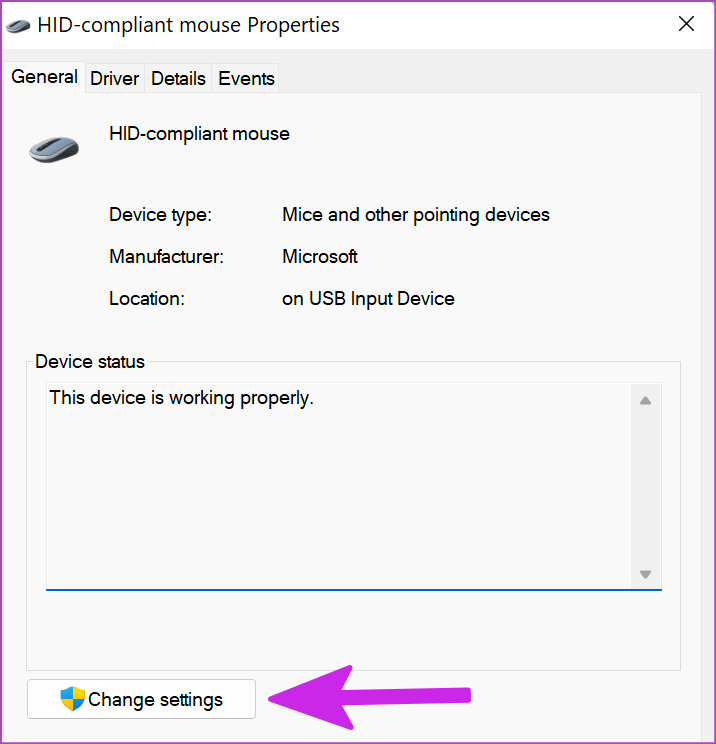Click the window title 'HID-compliant mouse Properties'

click(189, 26)
